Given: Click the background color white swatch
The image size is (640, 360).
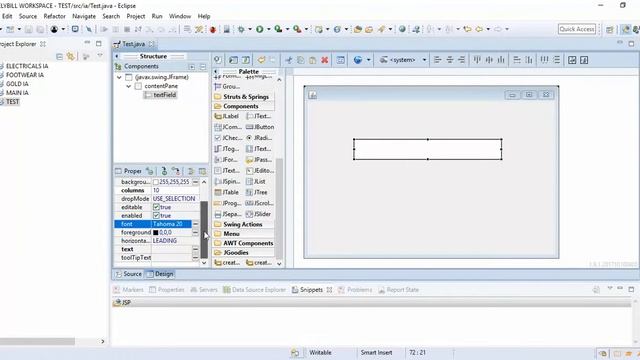Looking at the screenshot, I should point(156,182).
